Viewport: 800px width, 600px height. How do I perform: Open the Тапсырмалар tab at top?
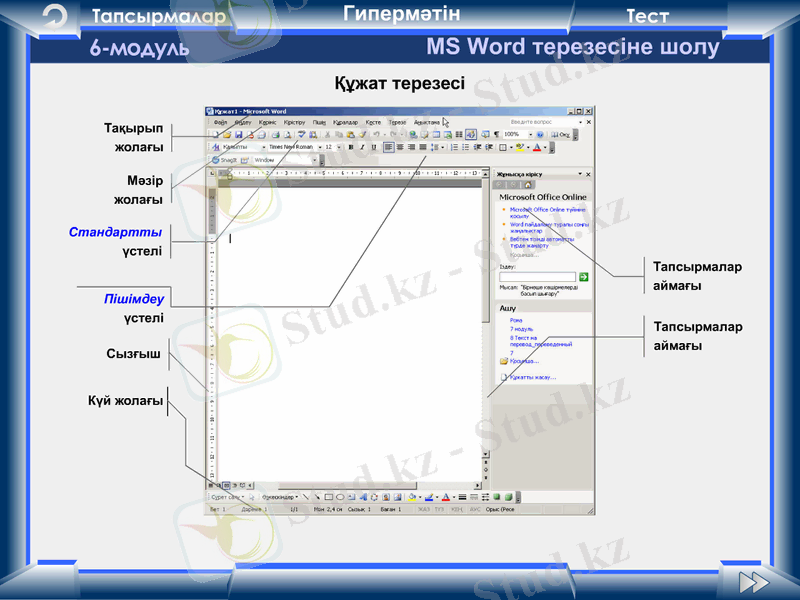click(x=159, y=17)
